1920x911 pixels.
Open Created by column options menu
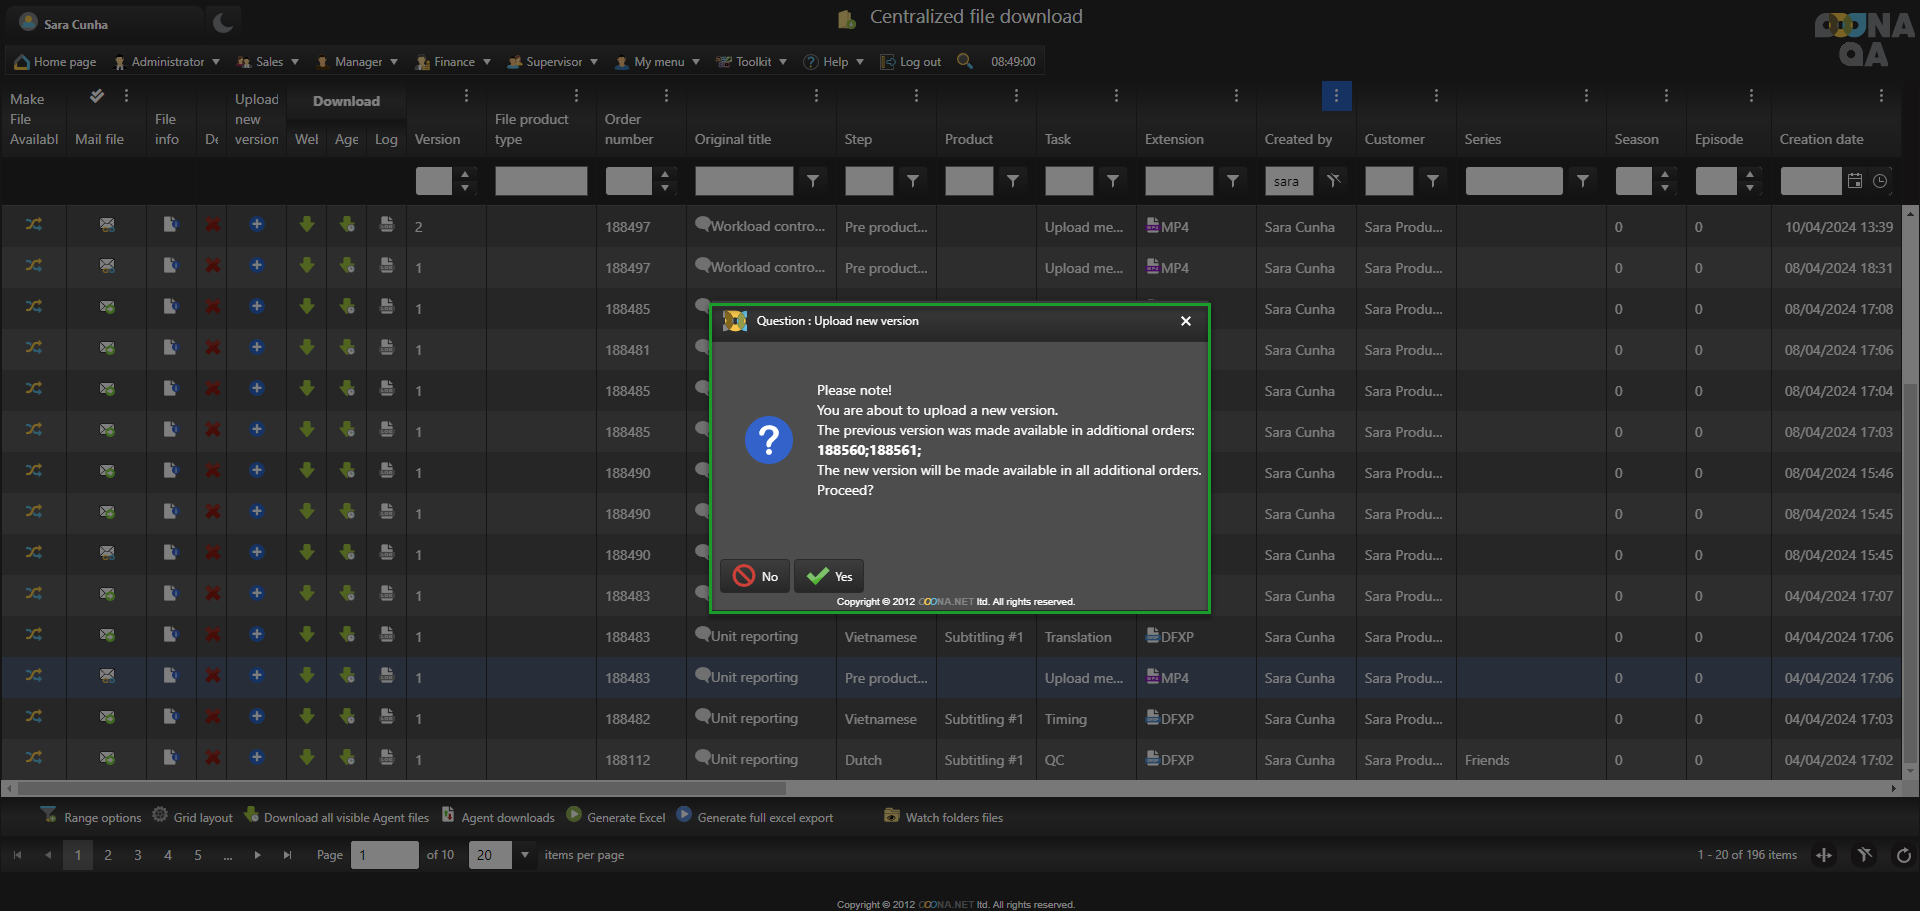pyautogui.click(x=1336, y=96)
